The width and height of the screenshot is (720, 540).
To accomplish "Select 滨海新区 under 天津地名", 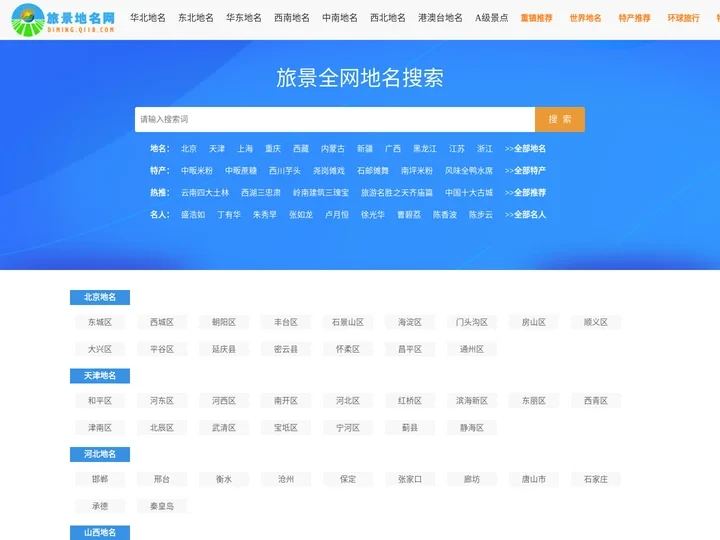I will coord(472,401).
